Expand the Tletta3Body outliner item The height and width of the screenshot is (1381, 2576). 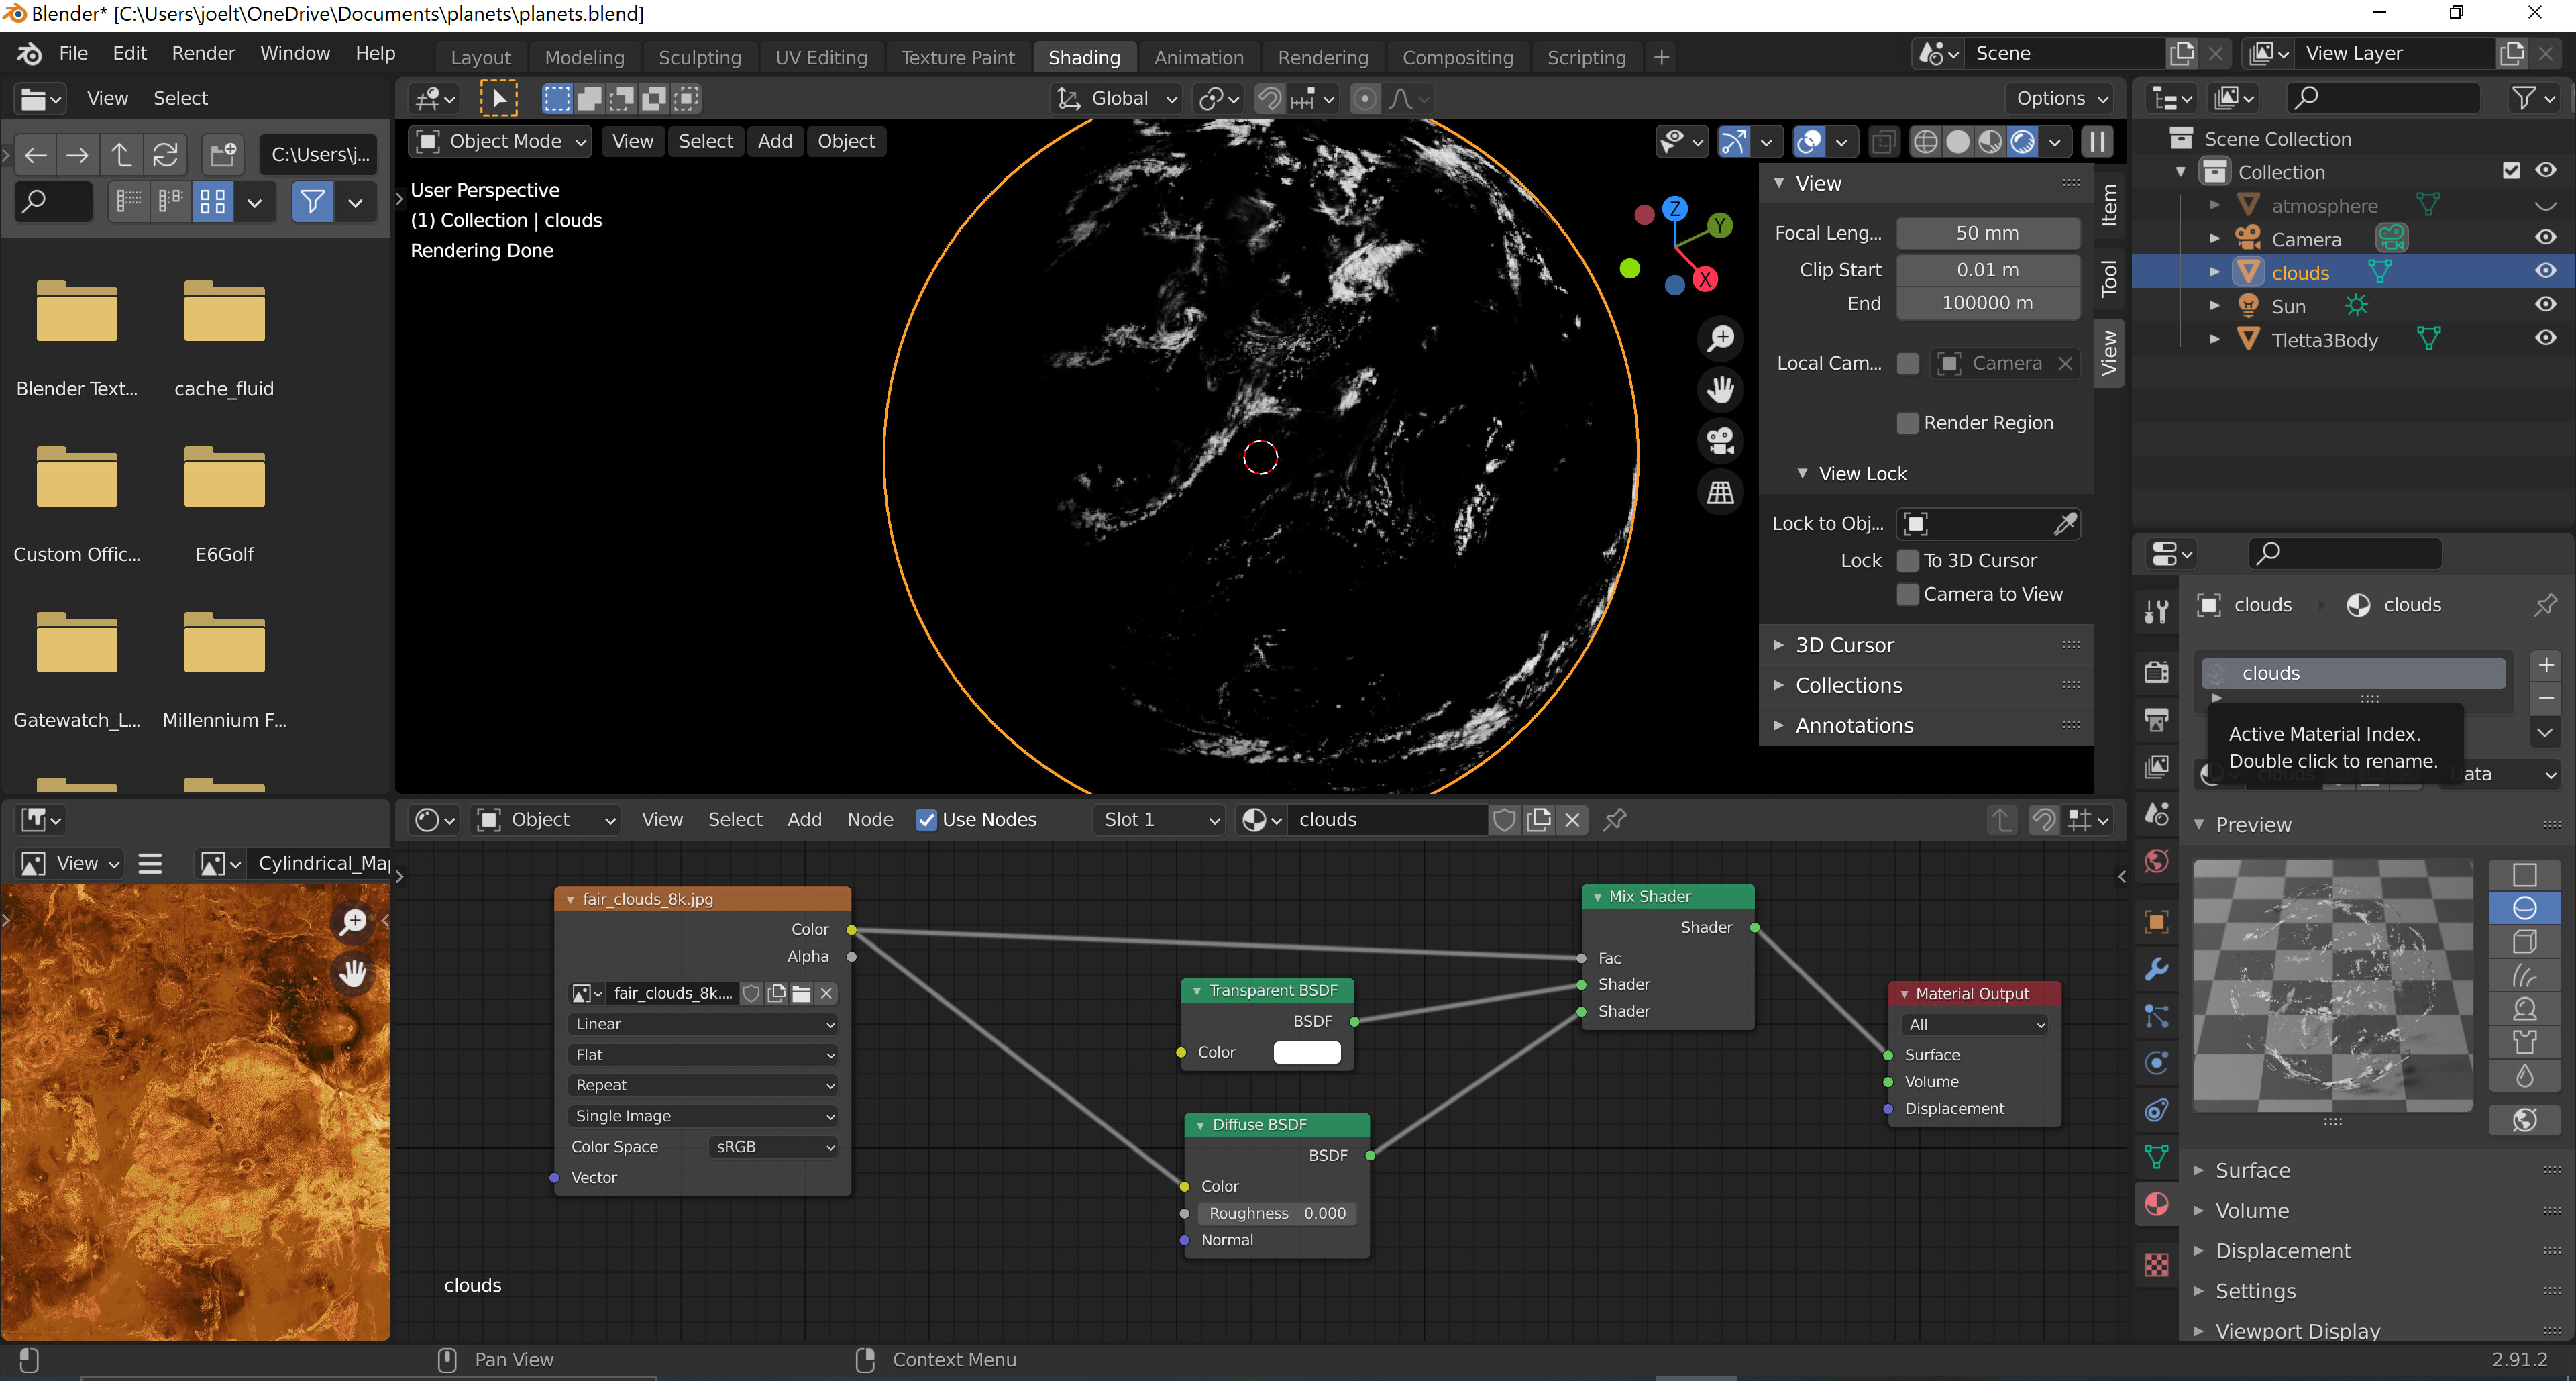point(2216,339)
